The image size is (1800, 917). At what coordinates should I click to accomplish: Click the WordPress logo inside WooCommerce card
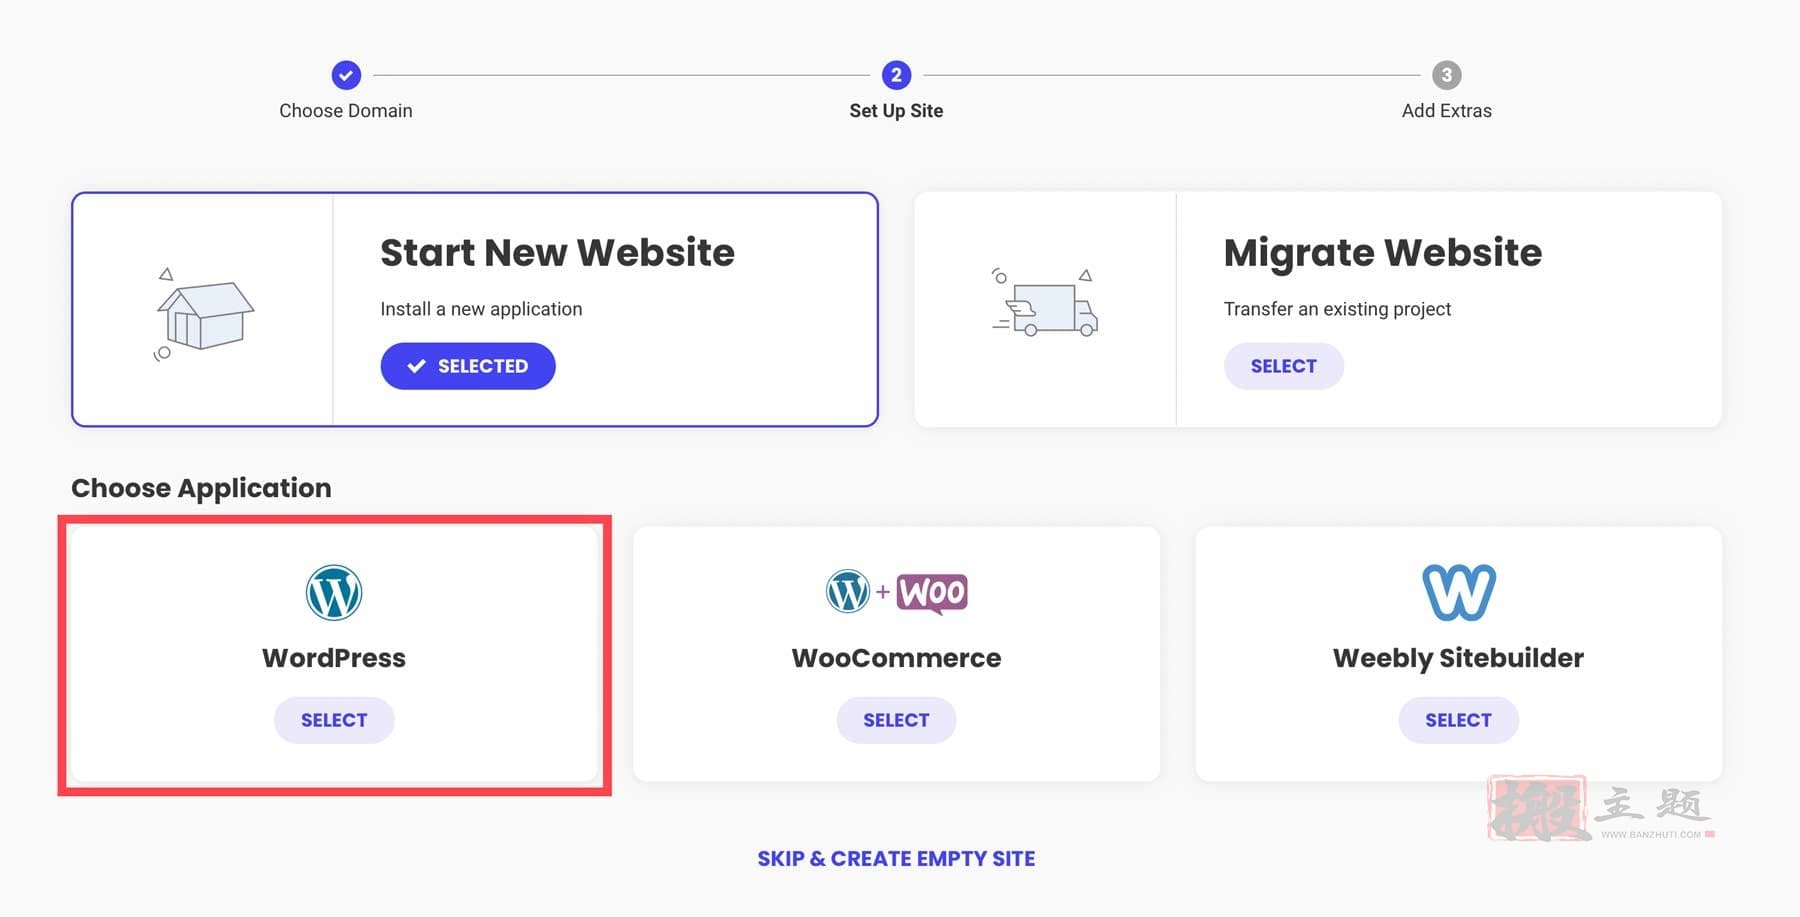(848, 591)
